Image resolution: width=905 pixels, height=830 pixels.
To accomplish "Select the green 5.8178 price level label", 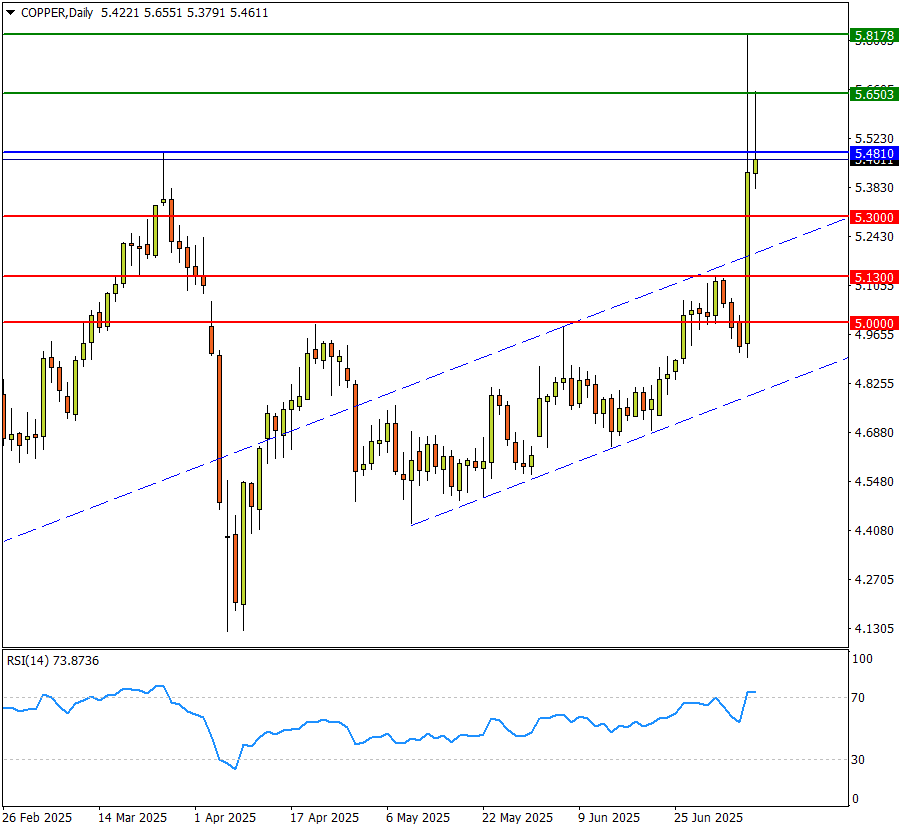I will click(876, 36).
